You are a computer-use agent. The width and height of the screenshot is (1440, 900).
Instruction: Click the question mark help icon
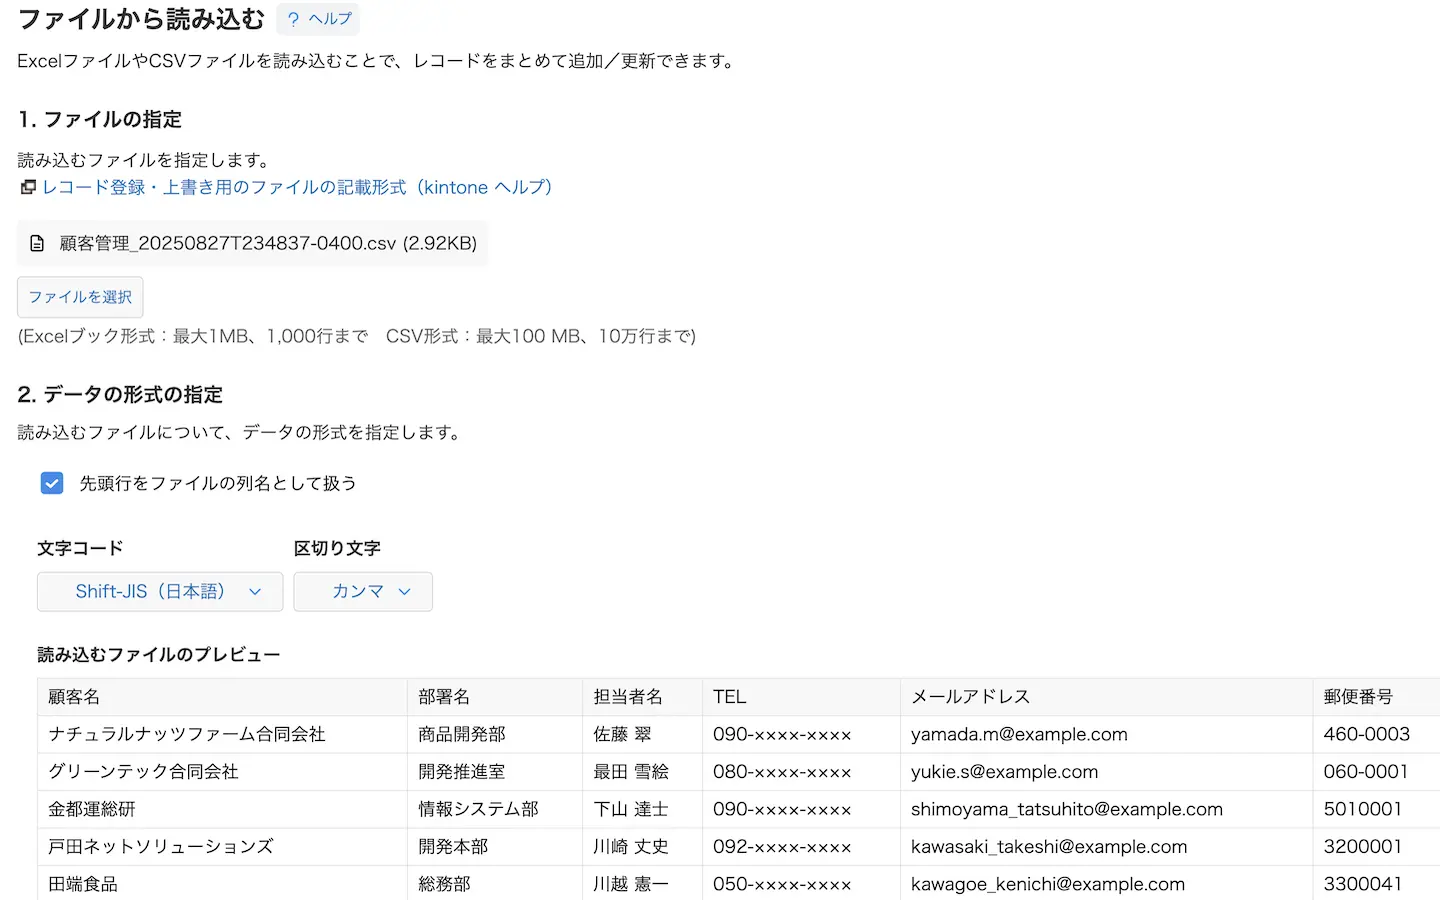(293, 19)
